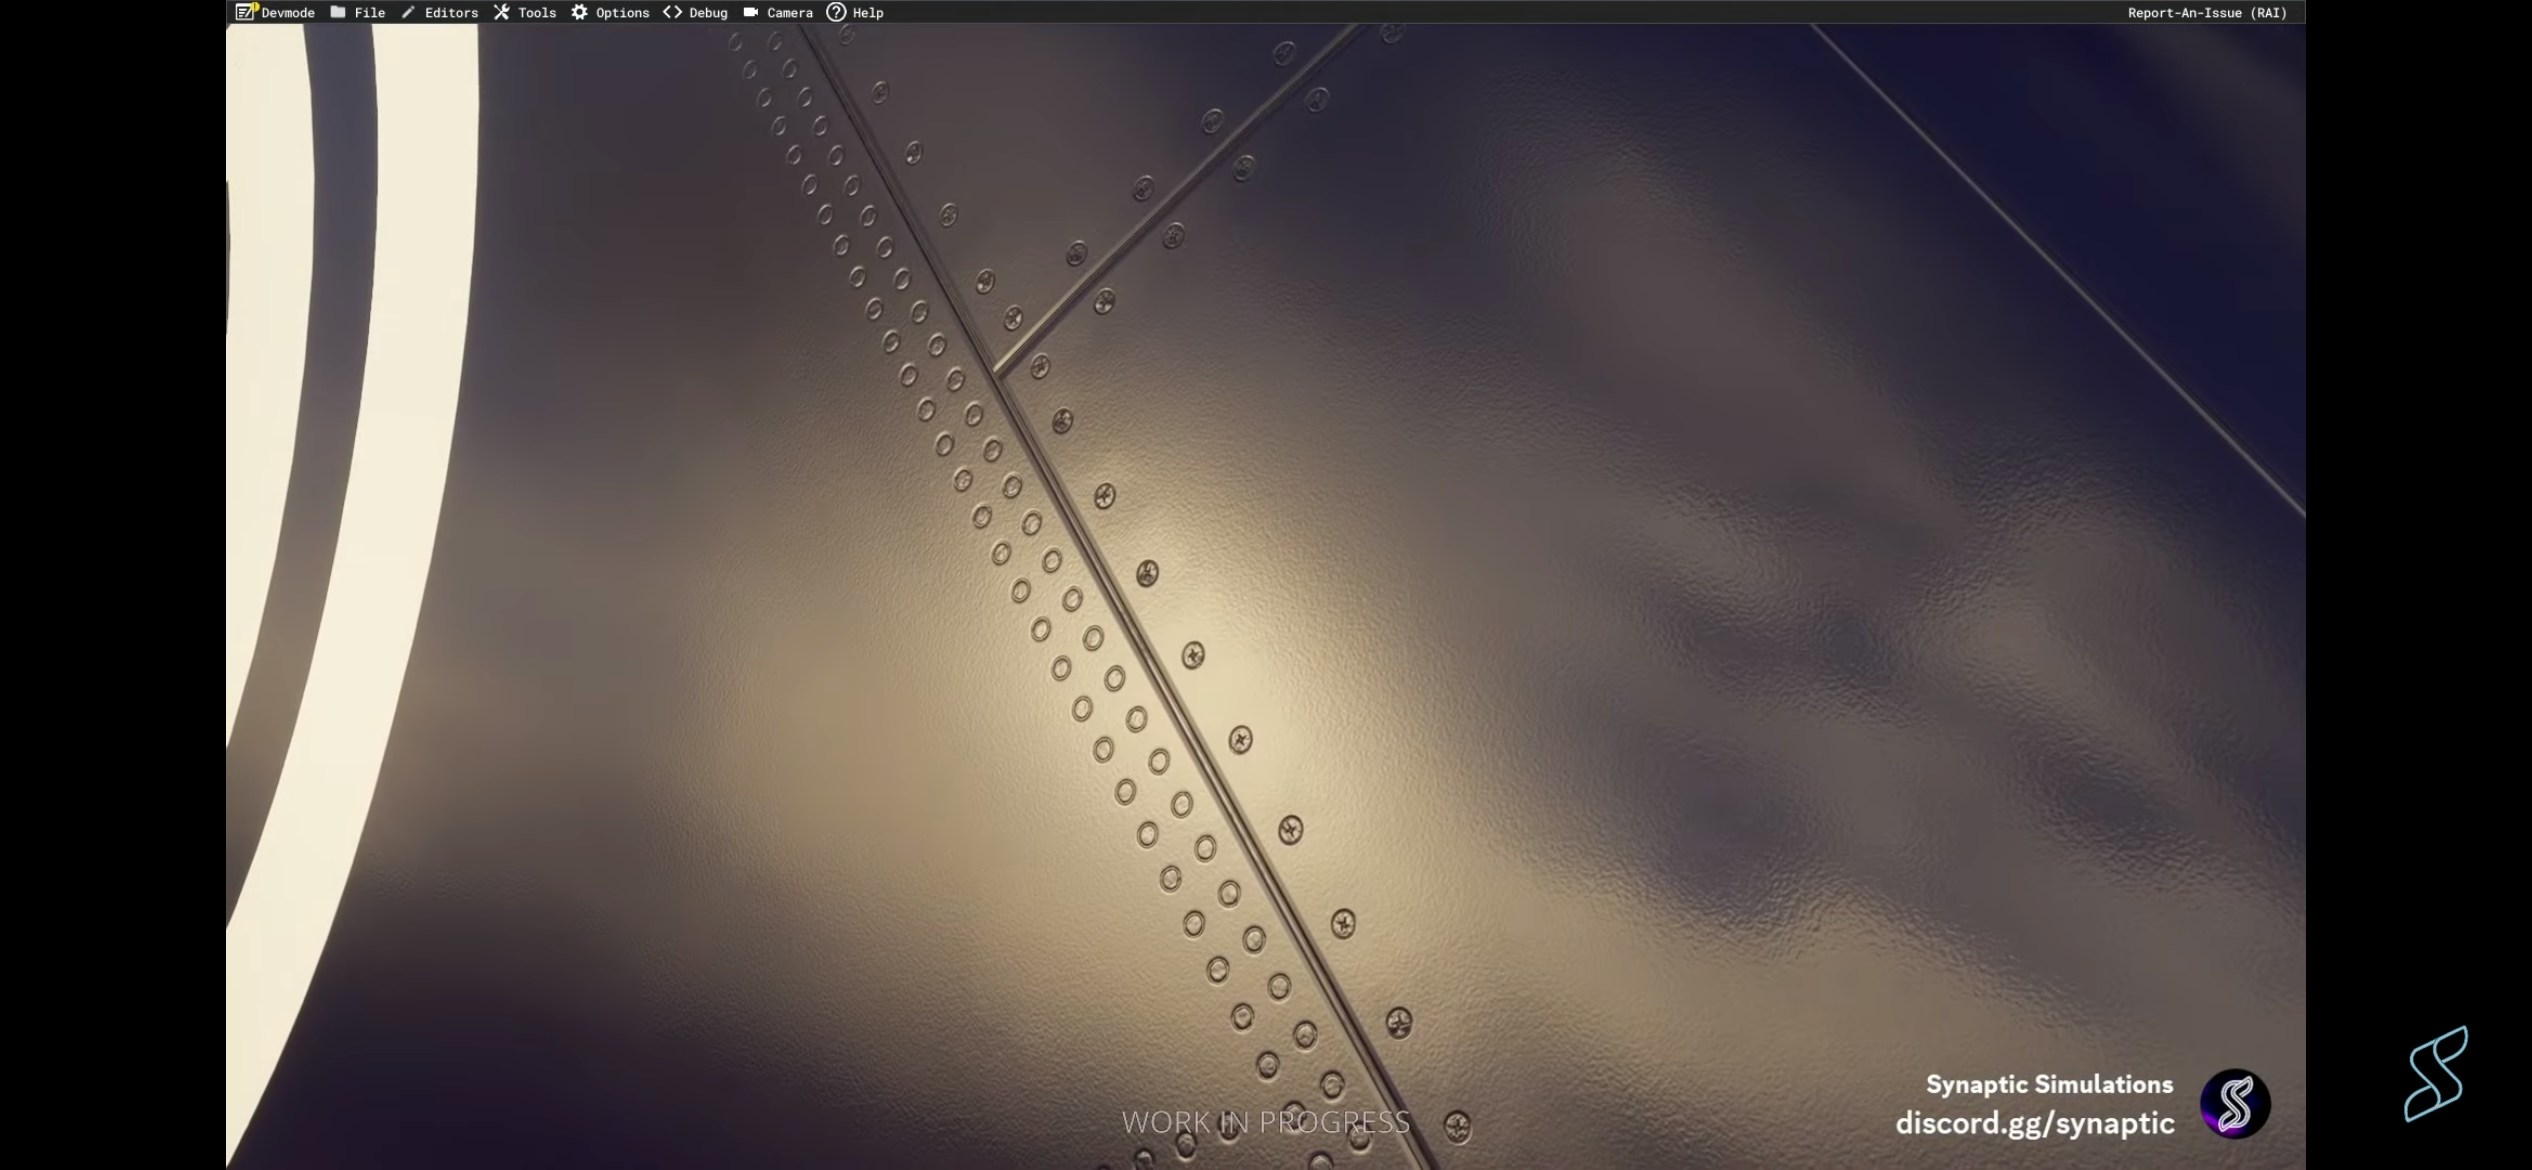Select the Camera menu label
This screenshot has height=1170, width=2532.
point(790,13)
